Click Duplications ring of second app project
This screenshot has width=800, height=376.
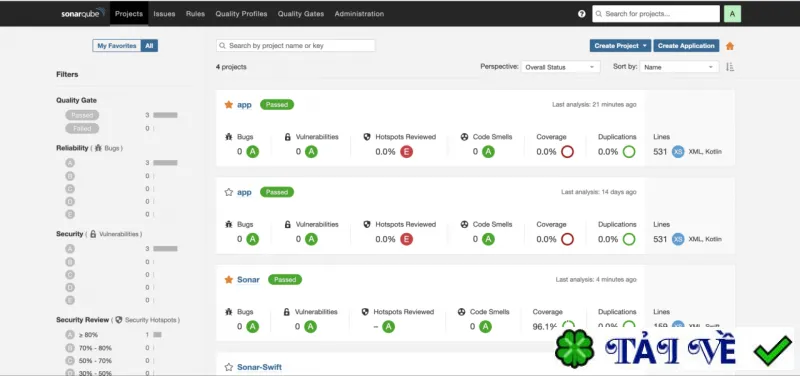click(x=629, y=239)
